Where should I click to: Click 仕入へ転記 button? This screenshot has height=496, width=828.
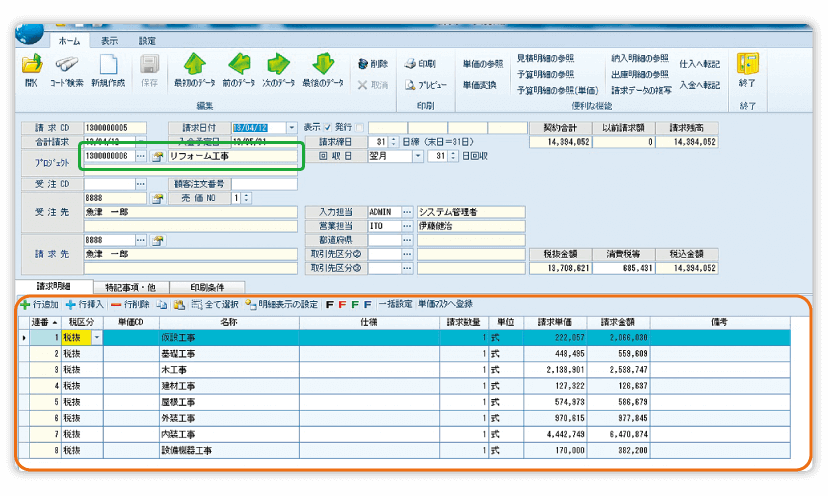click(699, 64)
